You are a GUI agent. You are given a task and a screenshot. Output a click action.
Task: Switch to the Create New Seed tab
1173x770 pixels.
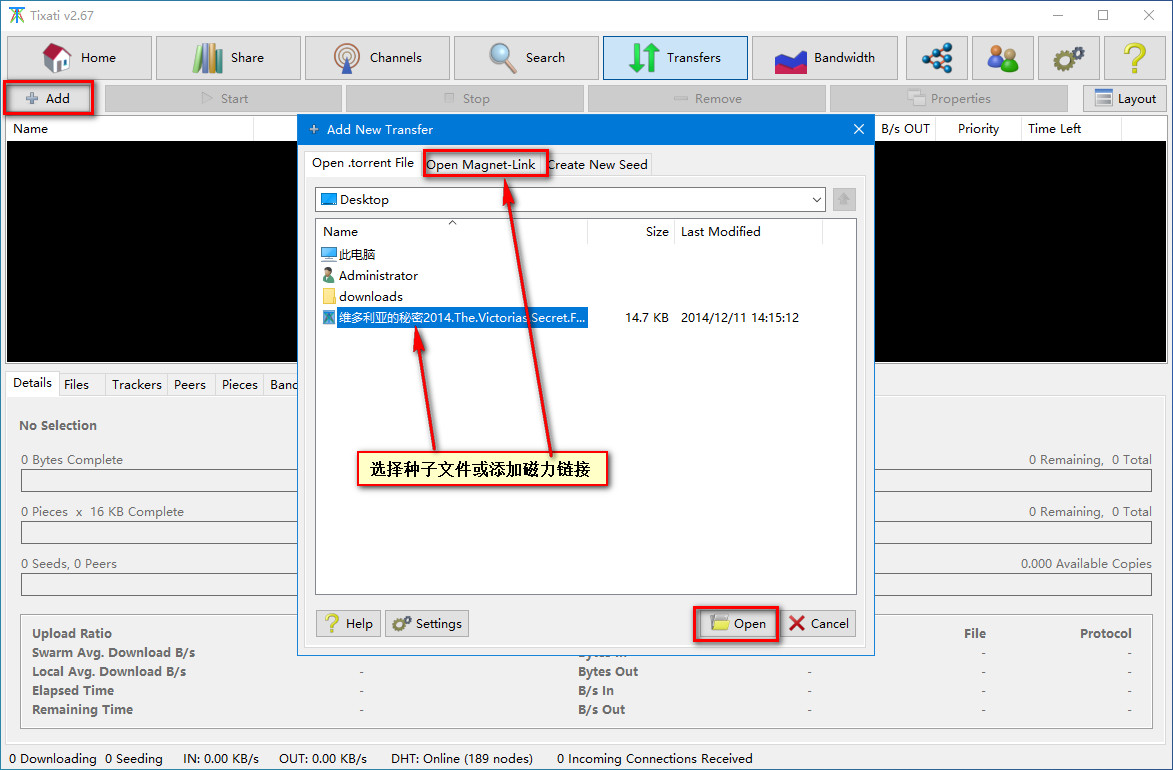click(597, 165)
